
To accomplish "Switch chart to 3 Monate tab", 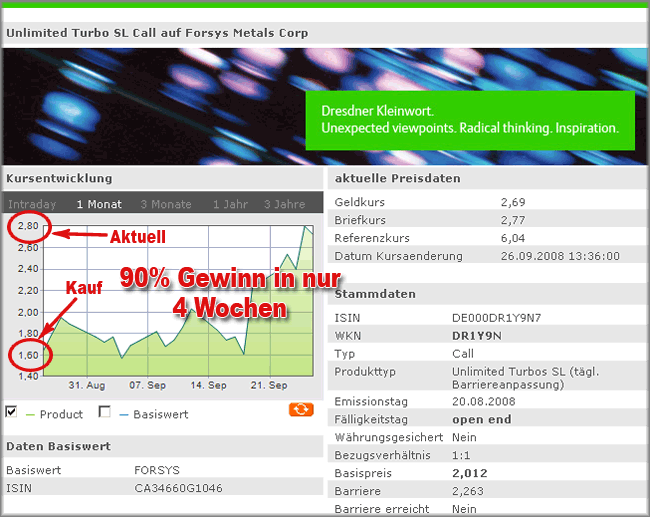I will click(166, 204).
